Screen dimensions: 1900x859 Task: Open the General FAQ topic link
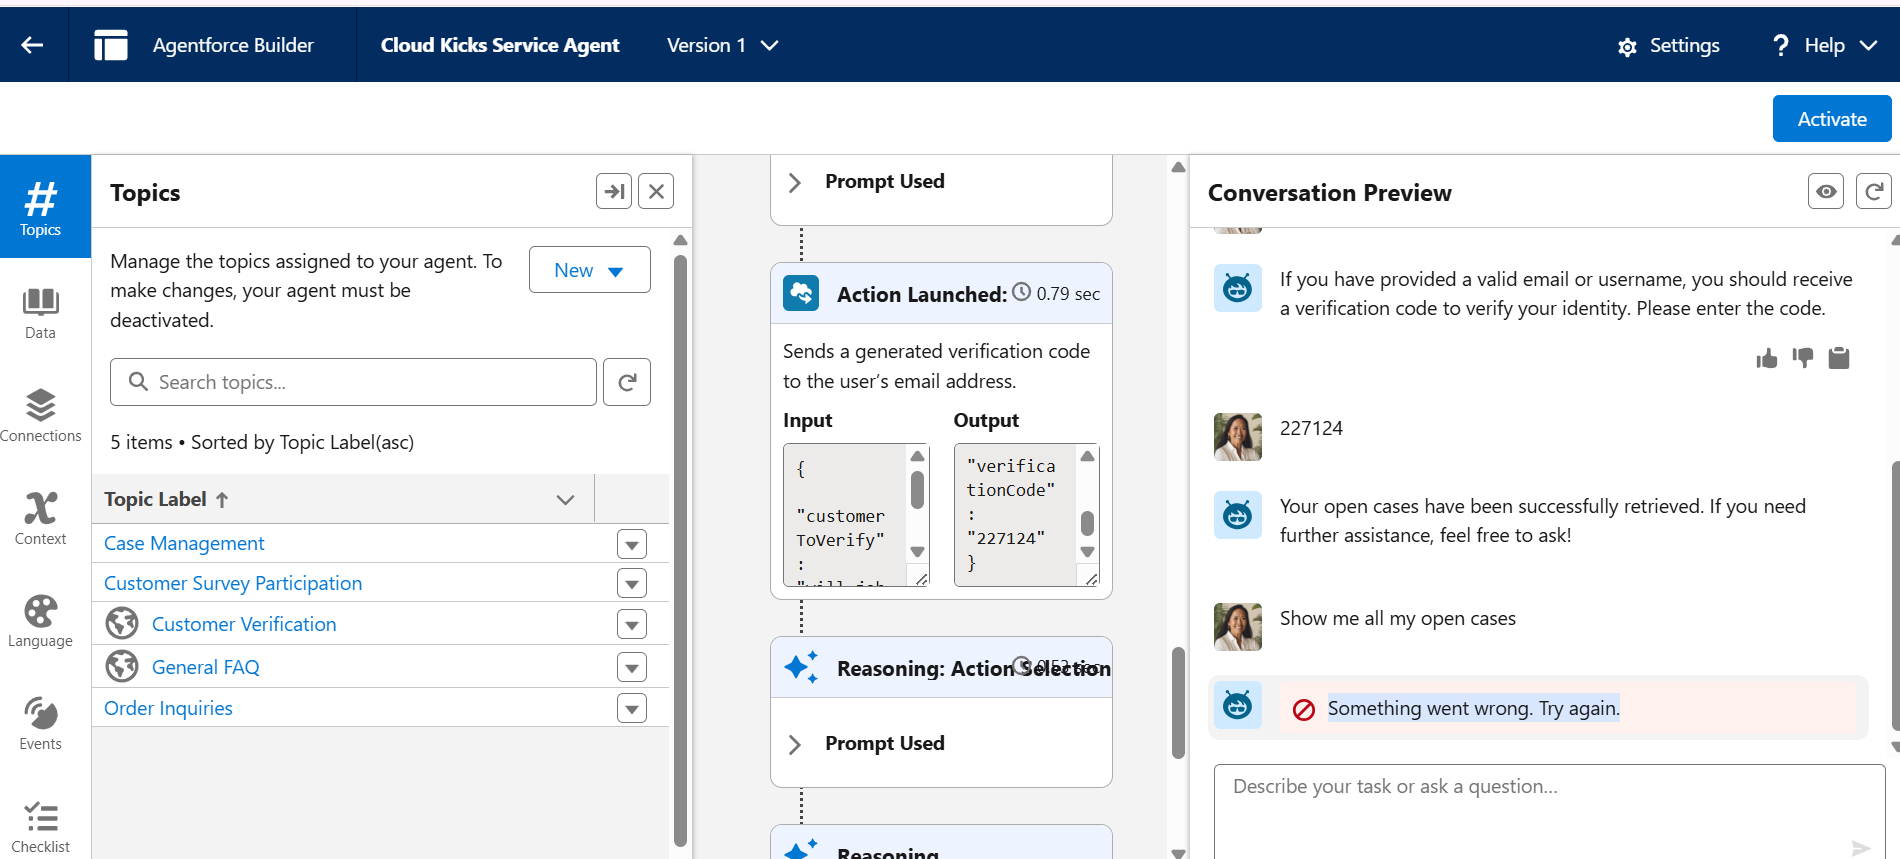205,667
